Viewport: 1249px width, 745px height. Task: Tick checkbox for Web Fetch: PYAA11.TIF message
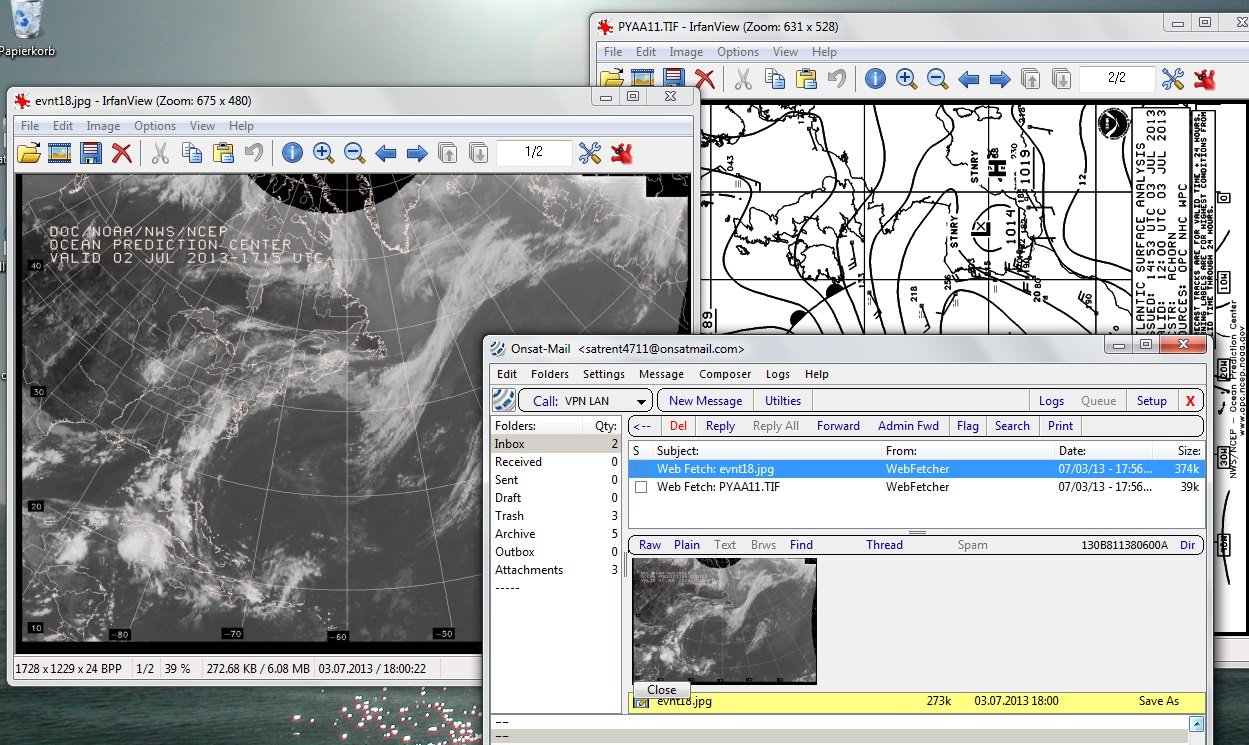coord(641,487)
